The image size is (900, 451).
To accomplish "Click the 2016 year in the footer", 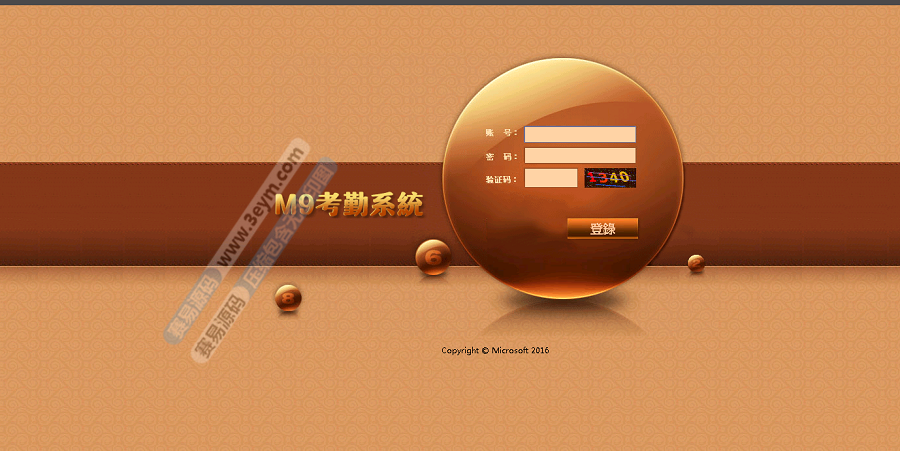I will (540, 351).
